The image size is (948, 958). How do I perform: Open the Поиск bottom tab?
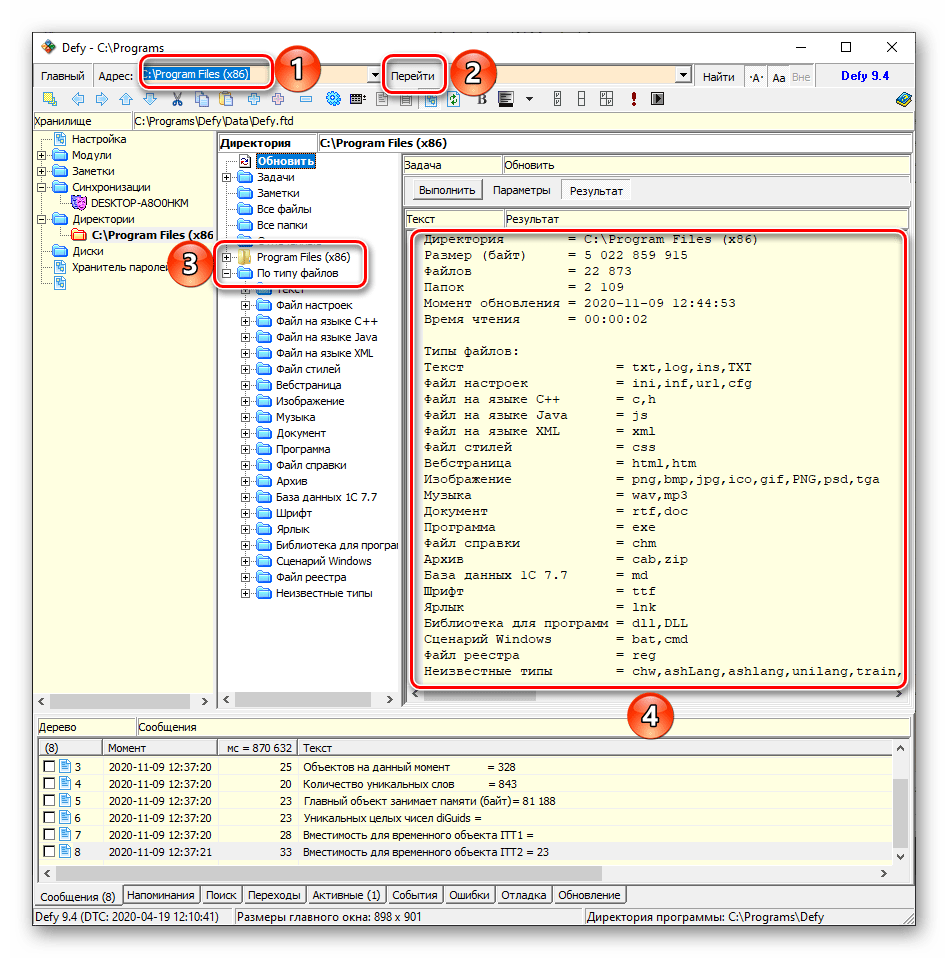(x=221, y=895)
